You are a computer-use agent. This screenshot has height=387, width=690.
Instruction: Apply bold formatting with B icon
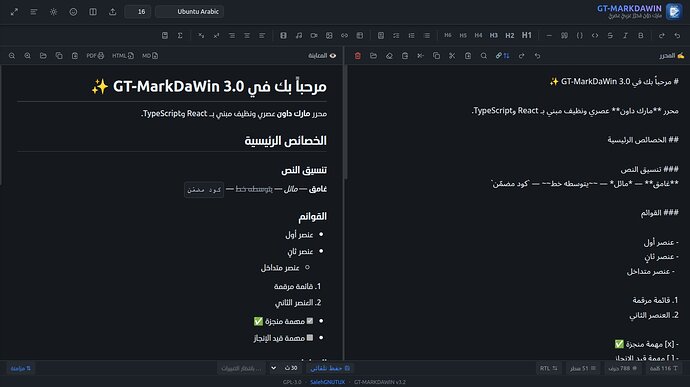(x=641, y=35)
